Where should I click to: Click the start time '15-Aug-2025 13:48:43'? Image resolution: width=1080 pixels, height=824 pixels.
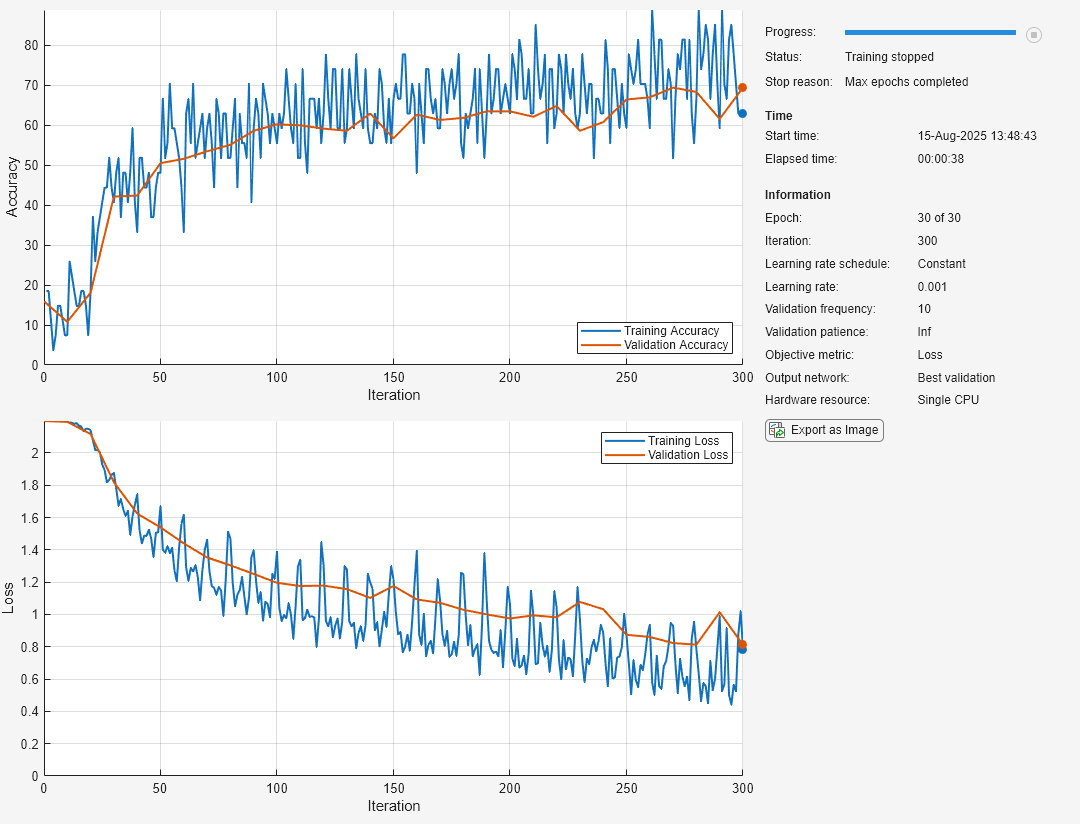point(977,136)
